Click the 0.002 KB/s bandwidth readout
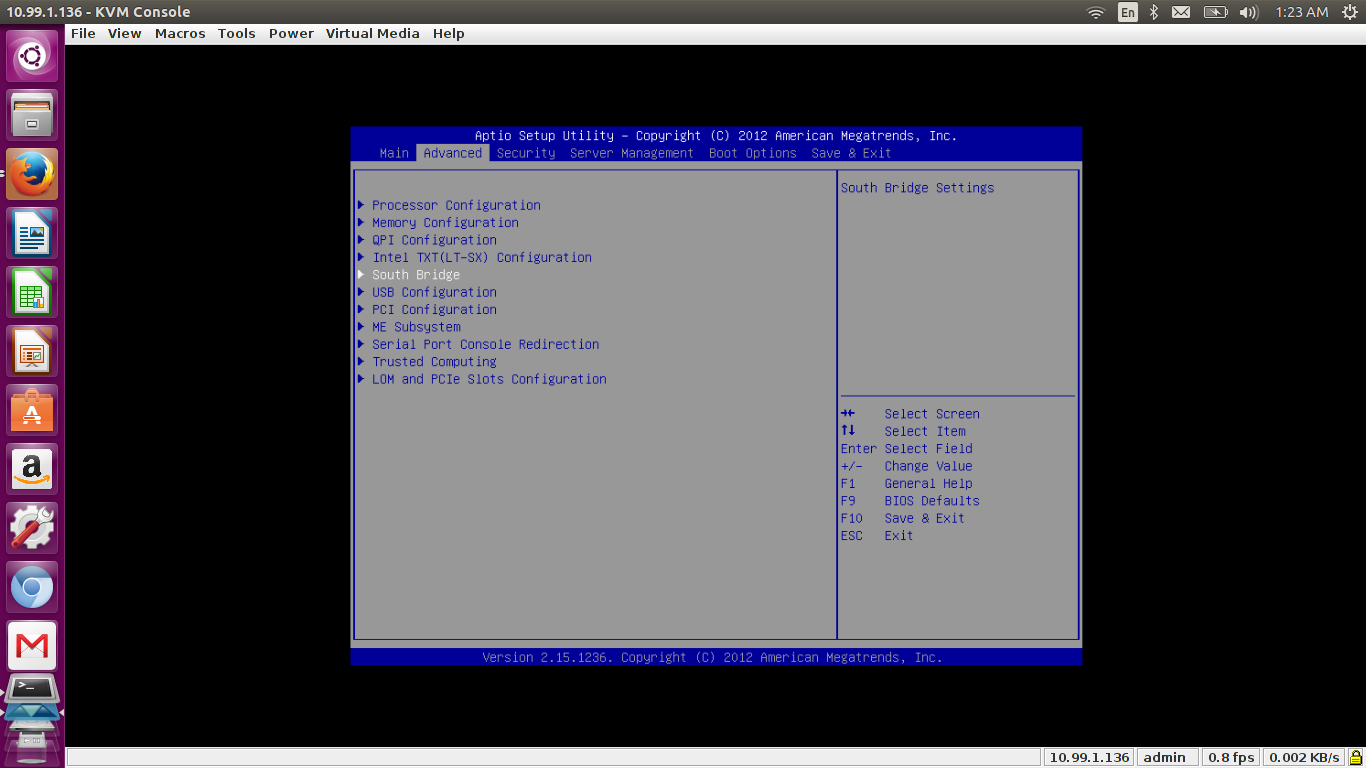1366x768 pixels. (1304, 757)
